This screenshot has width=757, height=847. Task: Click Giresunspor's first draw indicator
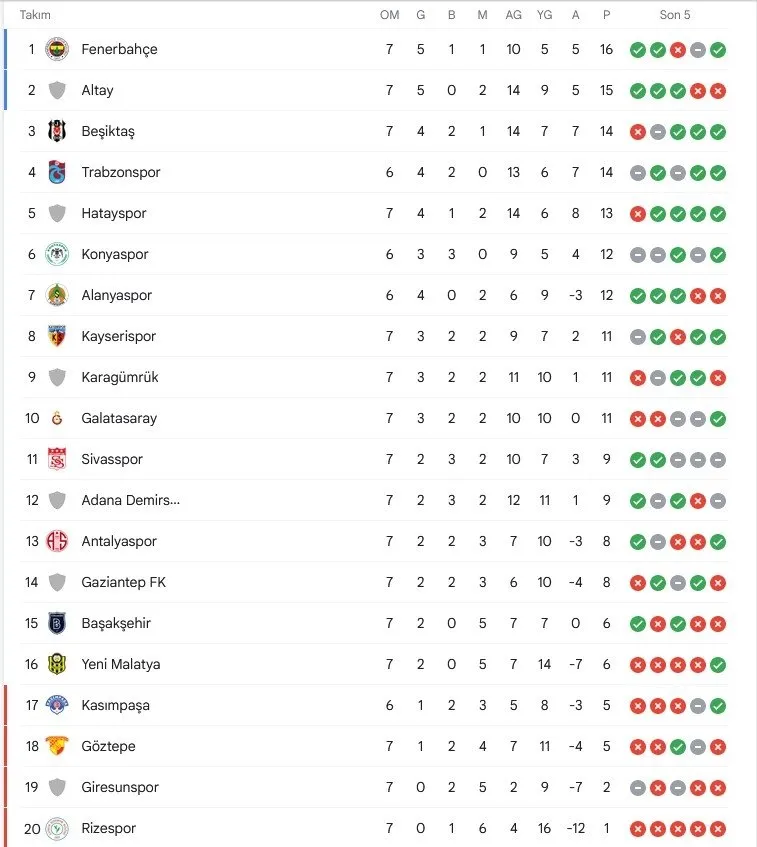638,788
